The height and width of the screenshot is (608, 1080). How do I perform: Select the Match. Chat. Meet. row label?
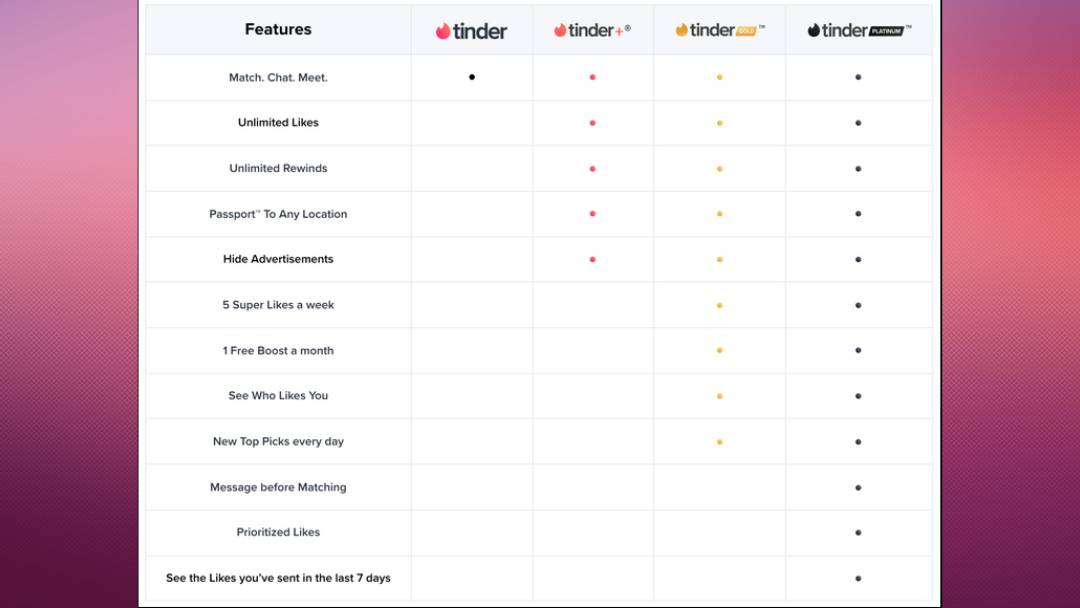tap(278, 77)
